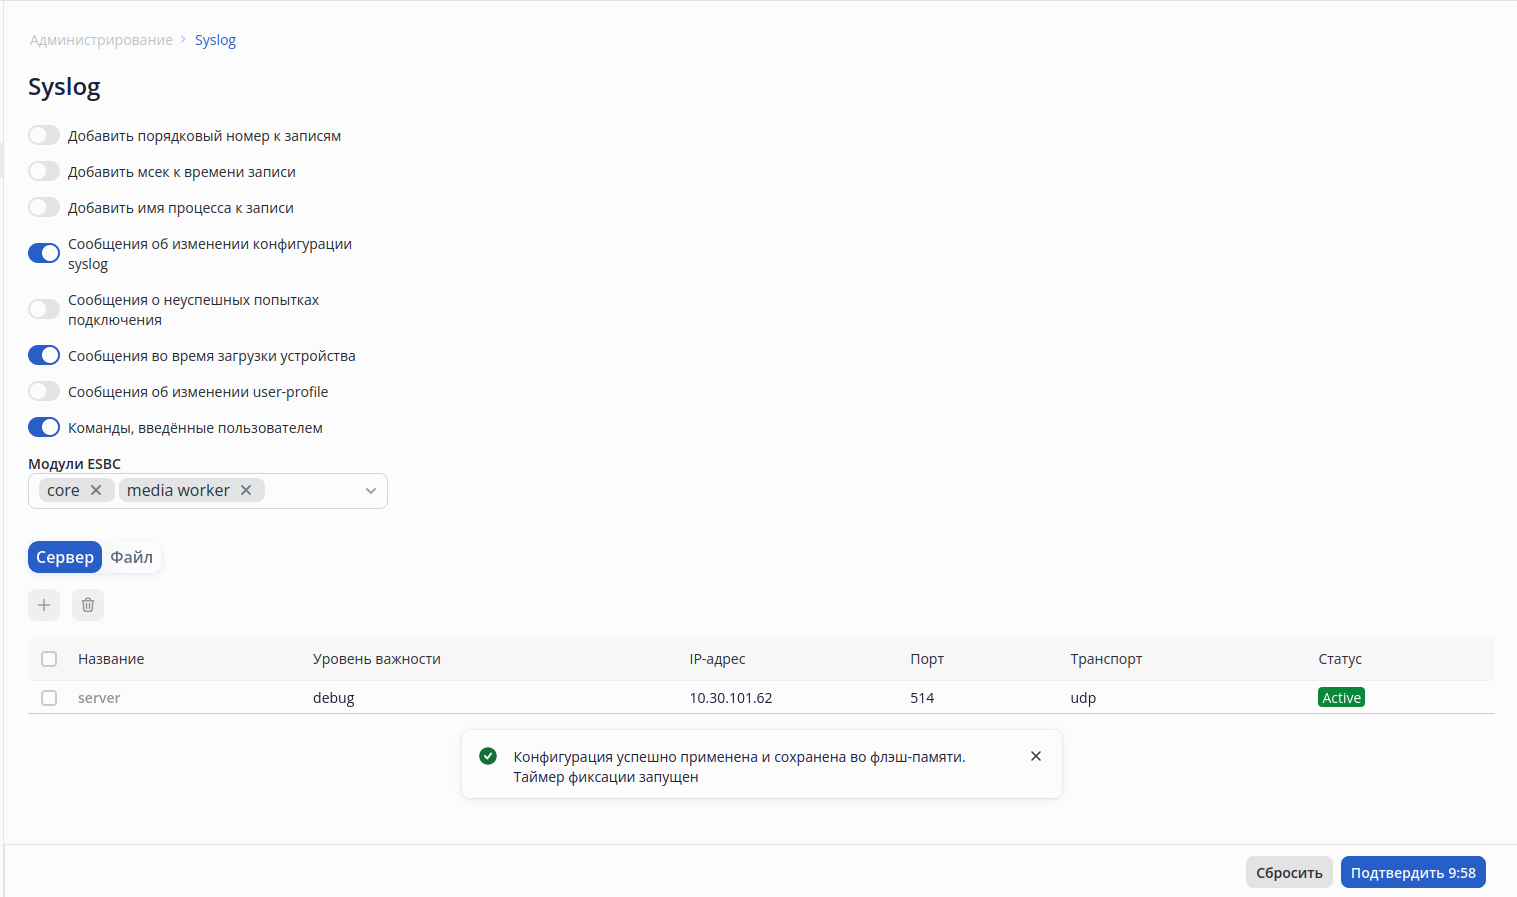Enable user-profile change messages
Viewport: 1517px width, 897px height.
[x=44, y=392]
